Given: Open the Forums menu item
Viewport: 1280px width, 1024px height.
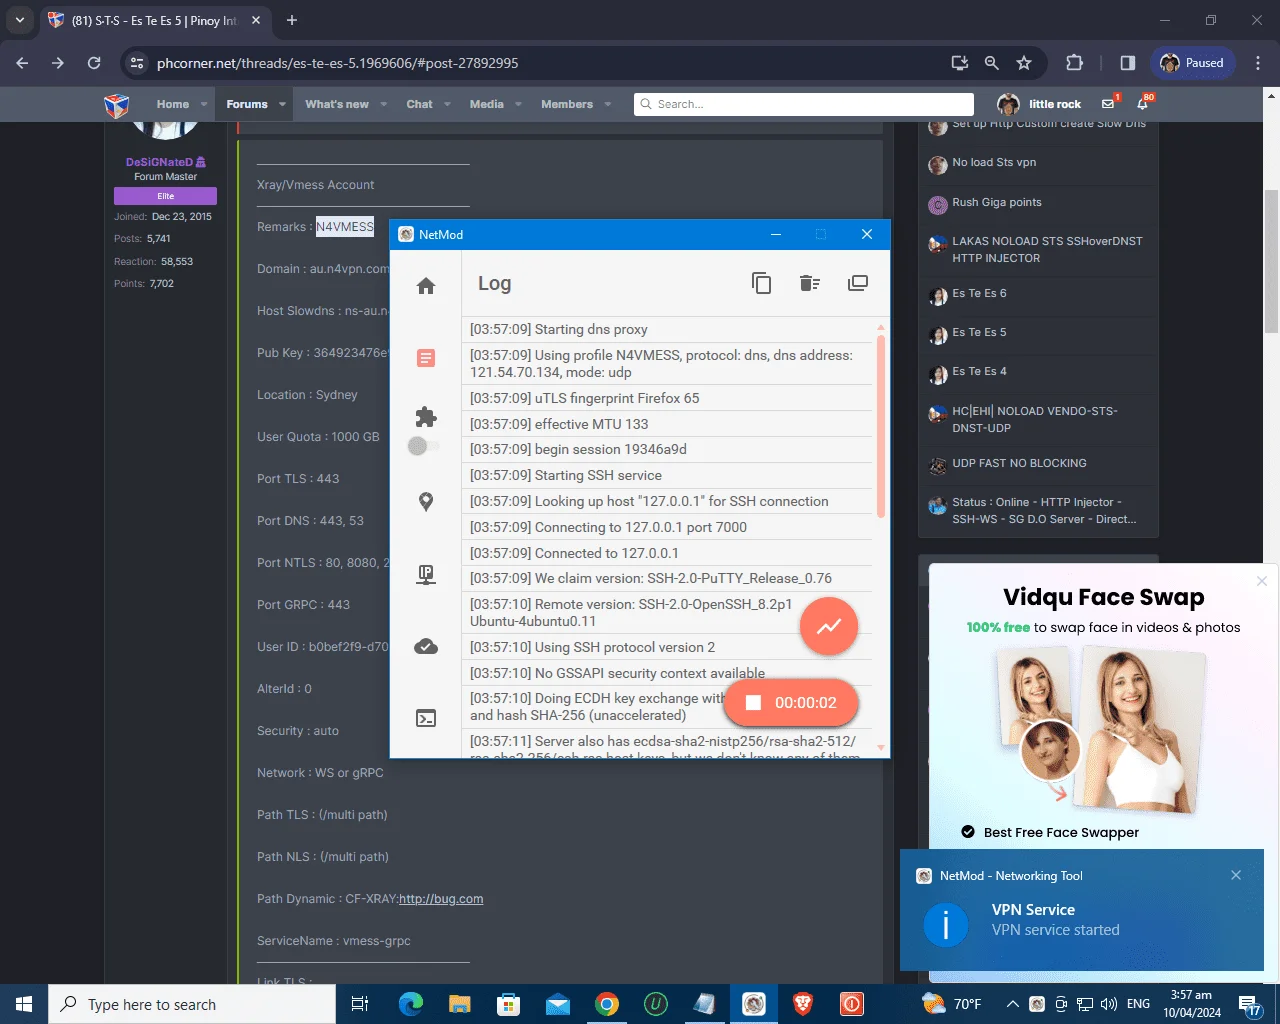Looking at the screenshot, I should point(247,104).
